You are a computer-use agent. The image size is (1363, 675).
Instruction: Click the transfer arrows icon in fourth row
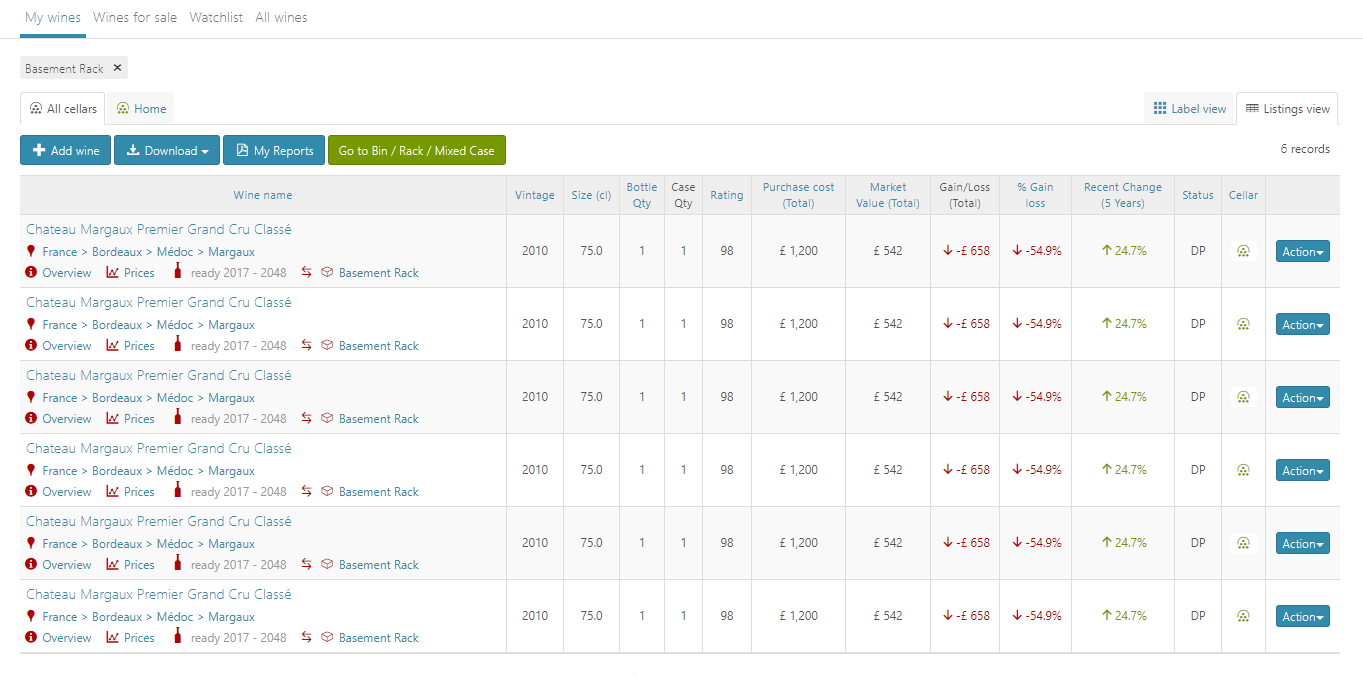click(x=306, y=490)
